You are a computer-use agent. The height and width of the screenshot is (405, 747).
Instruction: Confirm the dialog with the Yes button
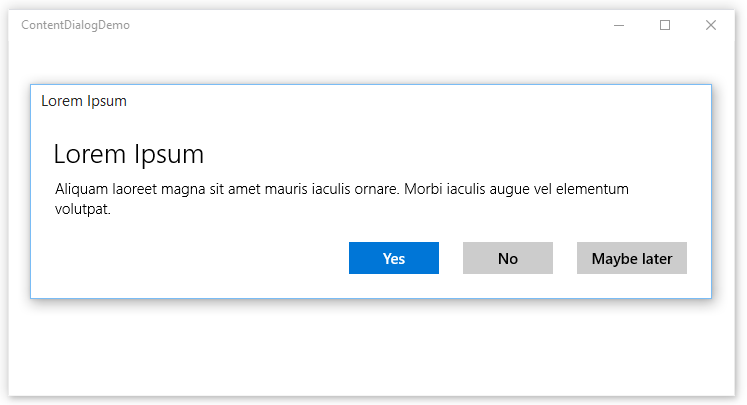click(394, 258)
